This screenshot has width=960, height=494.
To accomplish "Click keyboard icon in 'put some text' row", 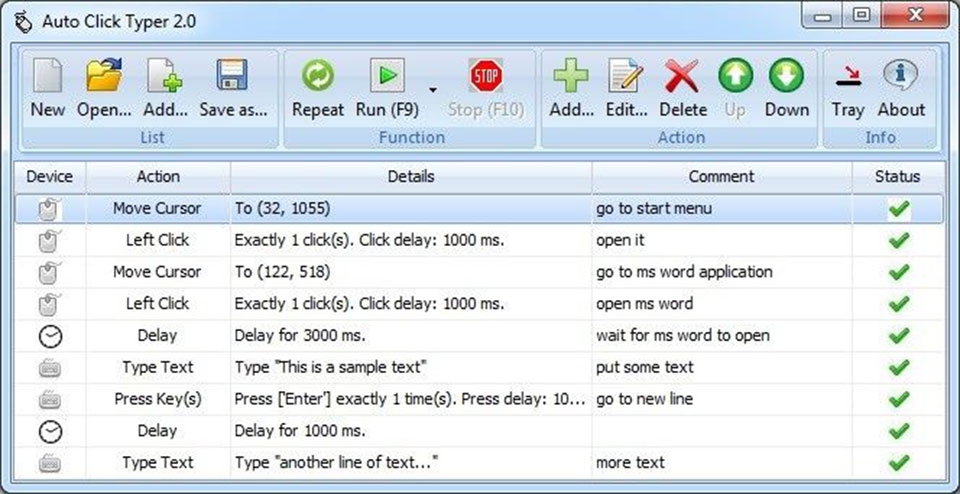I will click(x=50, y=368).
